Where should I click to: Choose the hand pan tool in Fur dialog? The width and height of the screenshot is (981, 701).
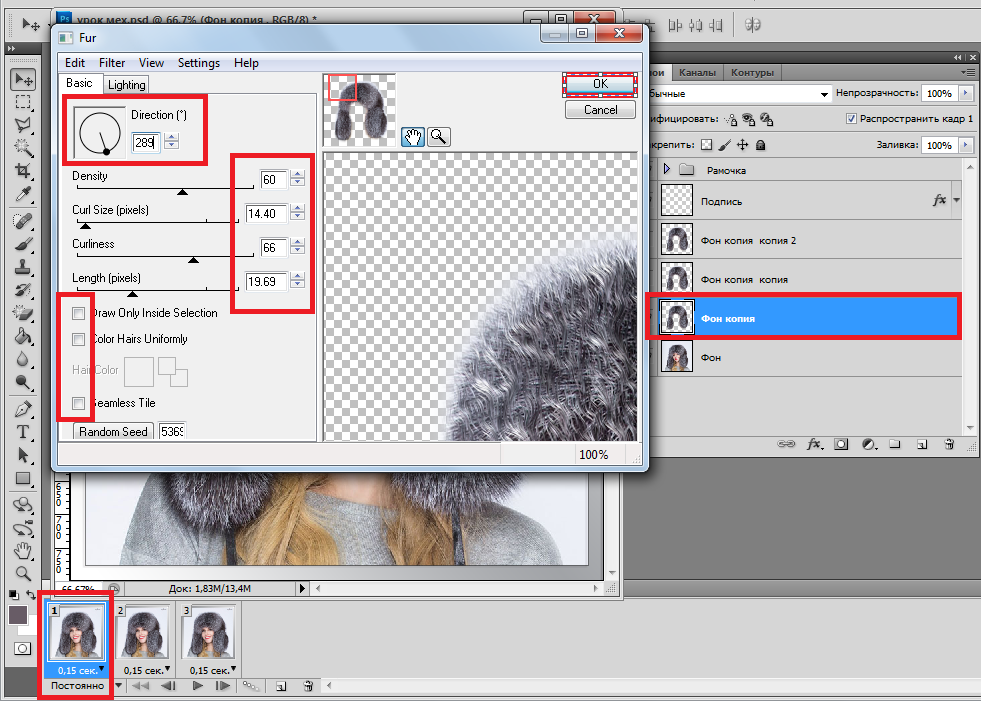pos(413,136)
